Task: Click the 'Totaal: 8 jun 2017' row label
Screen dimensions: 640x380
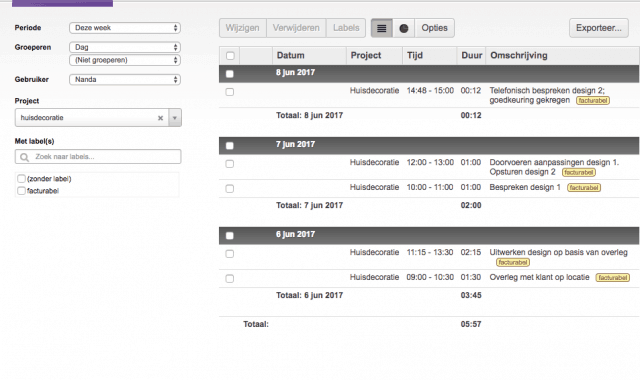Action: 309,116
